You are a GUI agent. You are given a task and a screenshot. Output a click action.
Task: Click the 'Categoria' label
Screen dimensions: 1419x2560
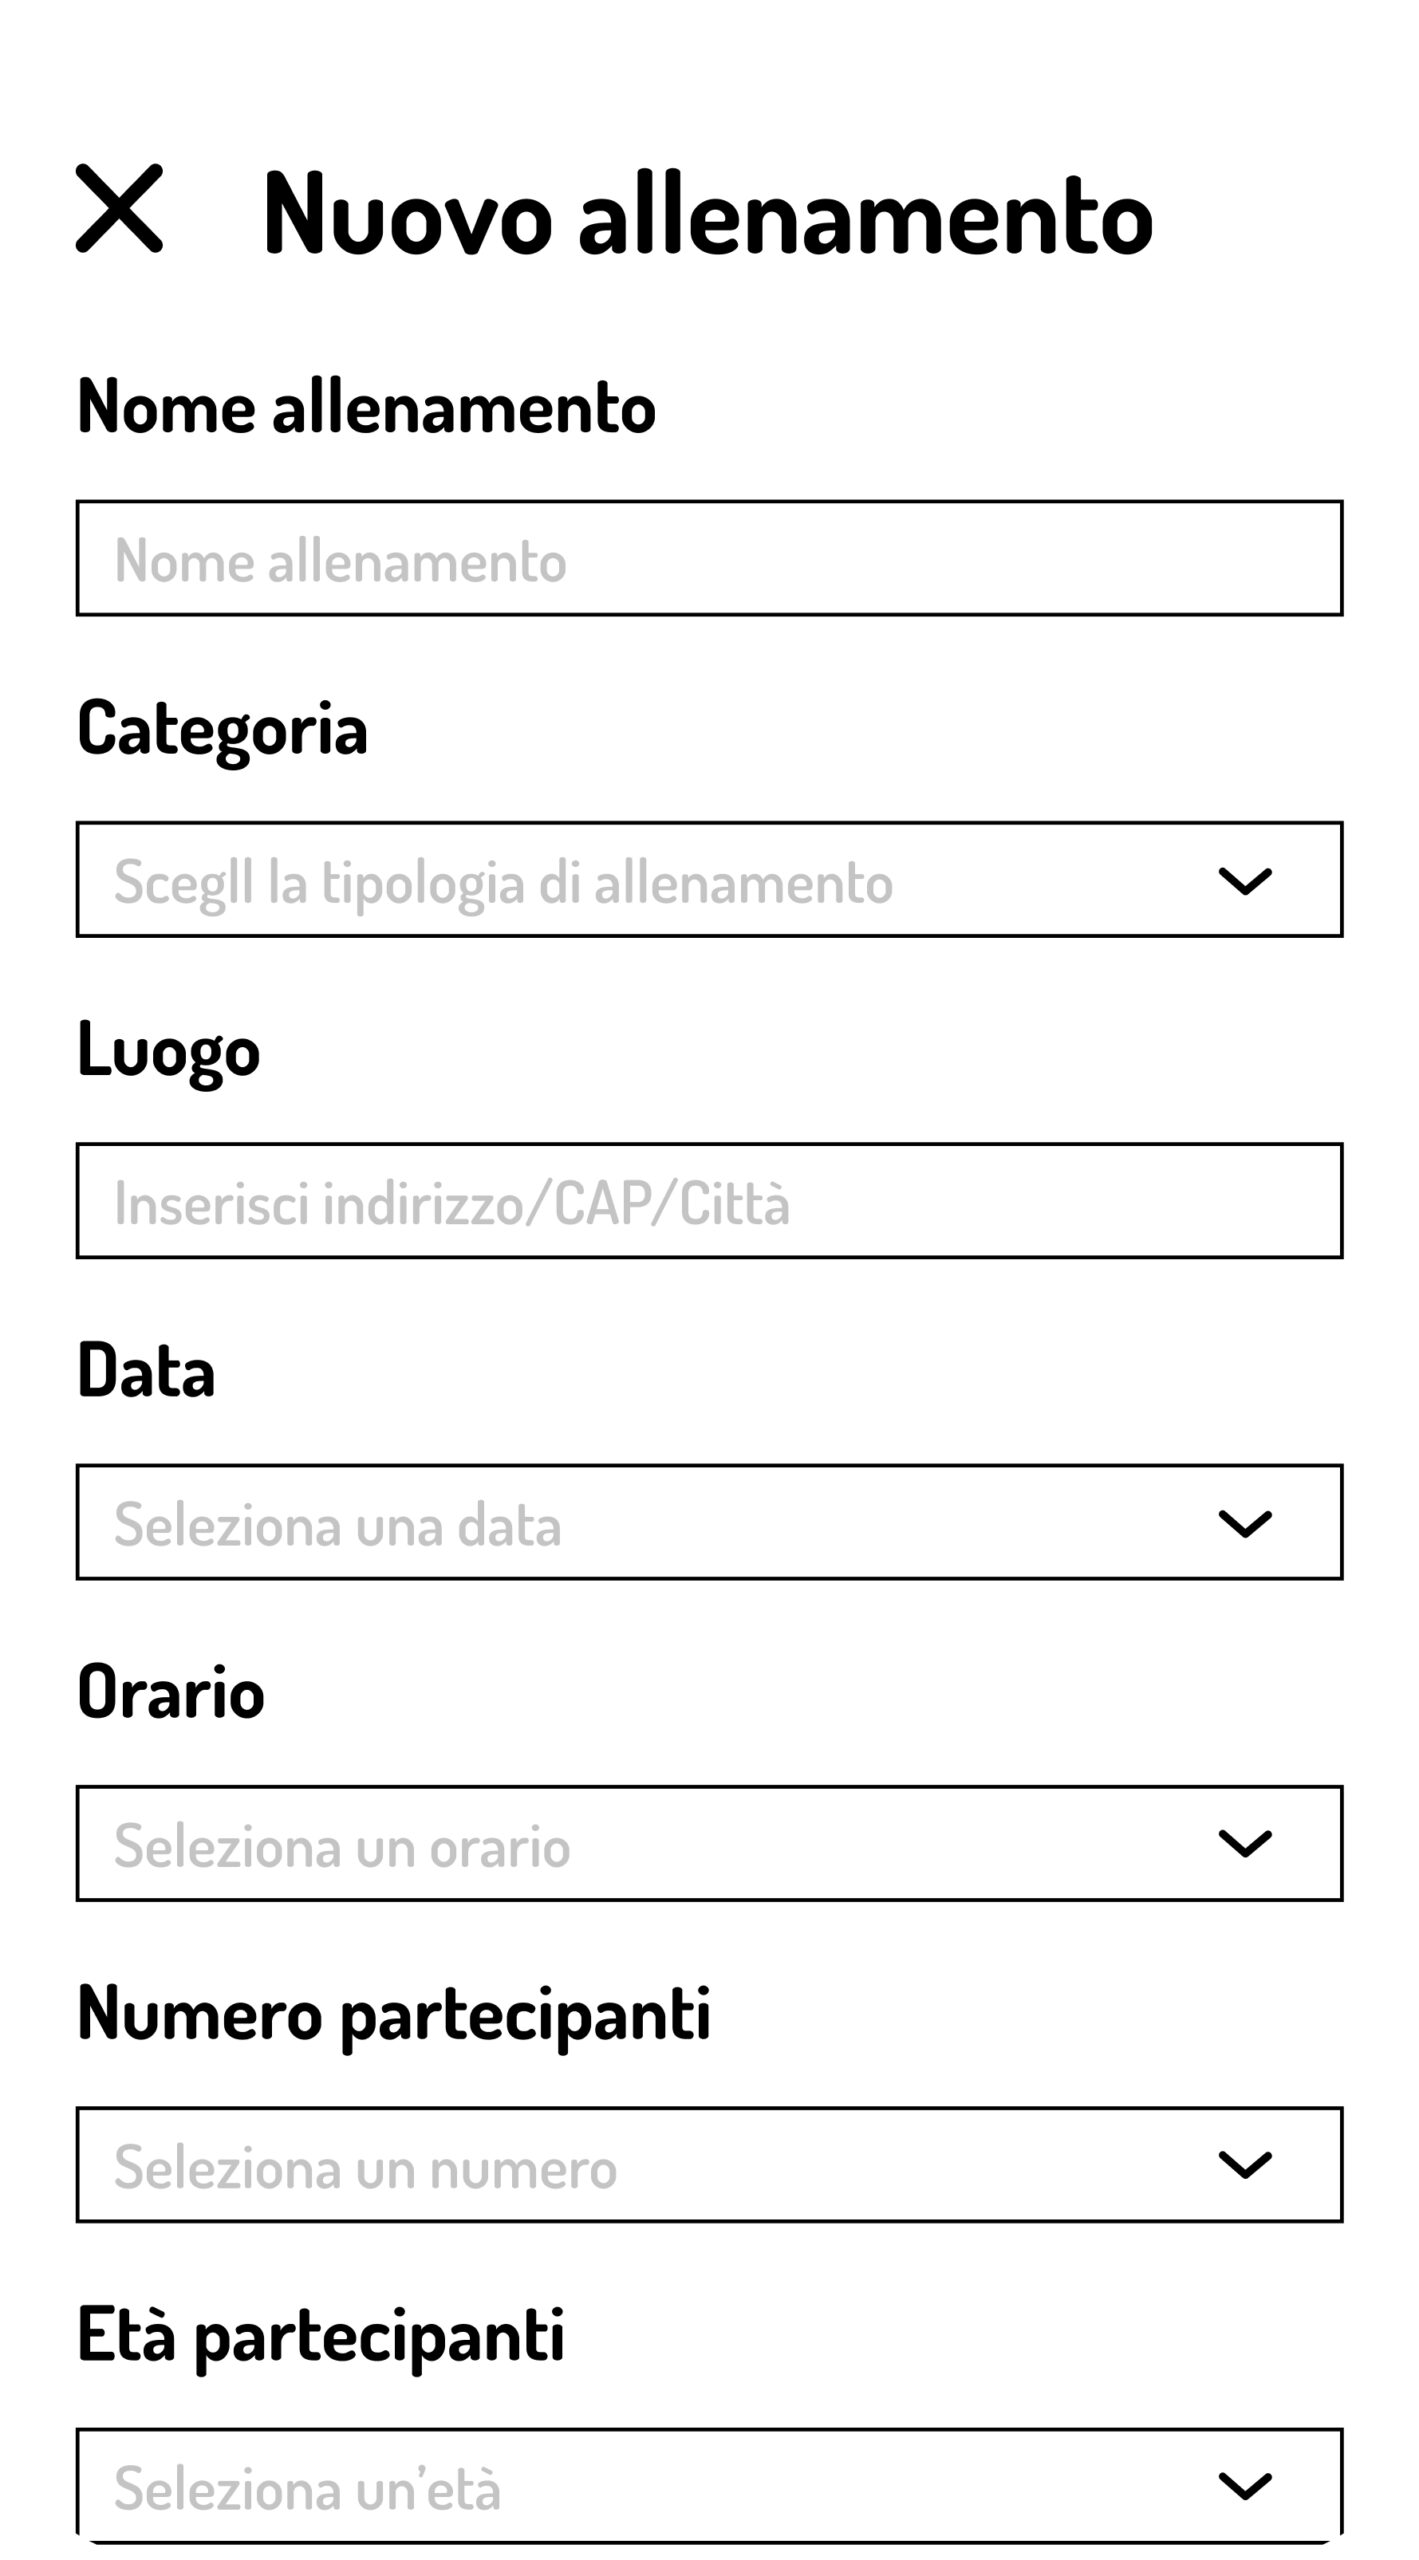[x=222, y=729]
